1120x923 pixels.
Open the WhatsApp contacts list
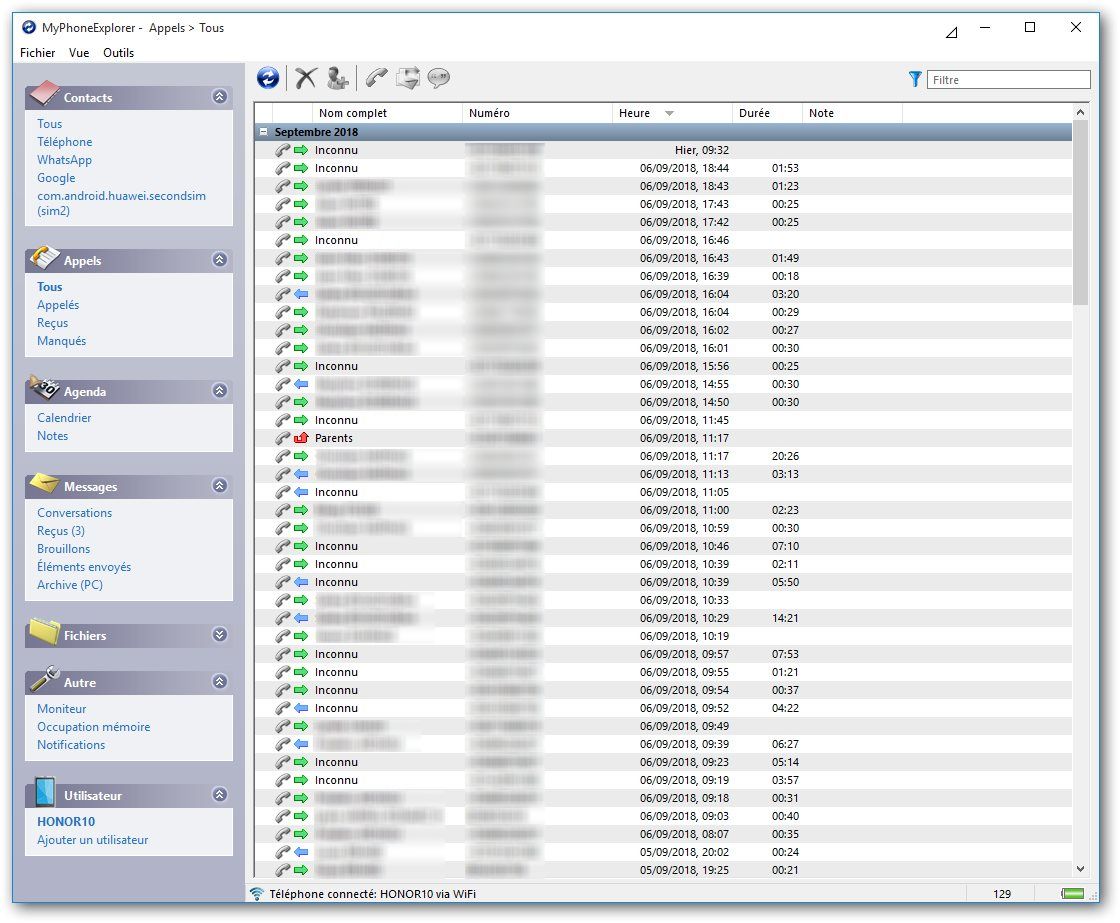coord(64,160)
